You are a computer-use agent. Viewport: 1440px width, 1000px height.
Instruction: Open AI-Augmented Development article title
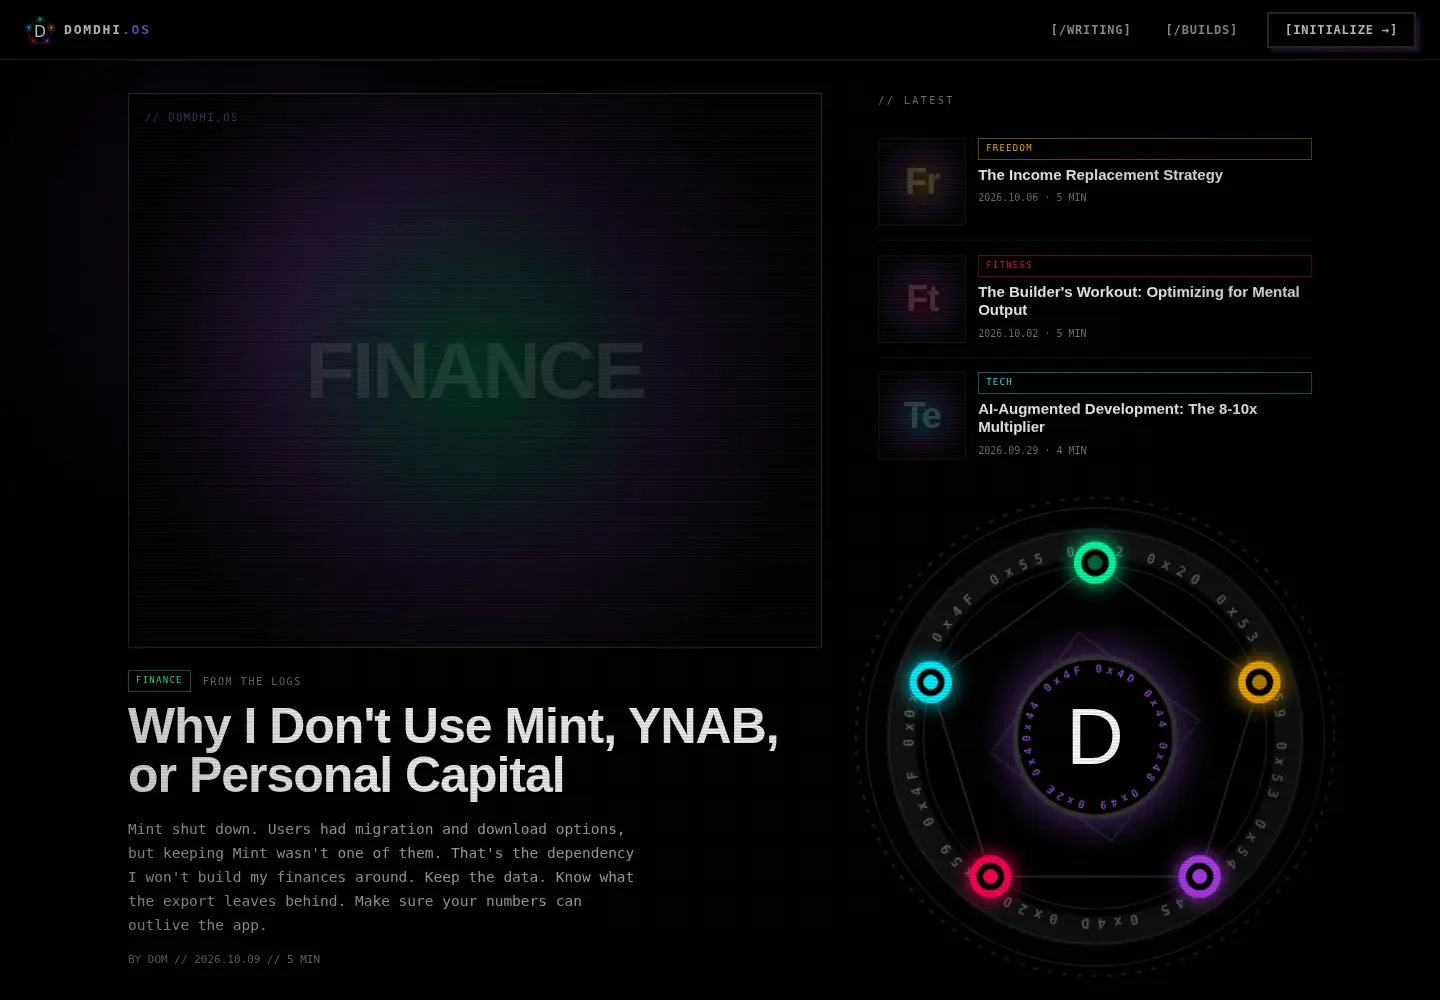point(1117,418)
